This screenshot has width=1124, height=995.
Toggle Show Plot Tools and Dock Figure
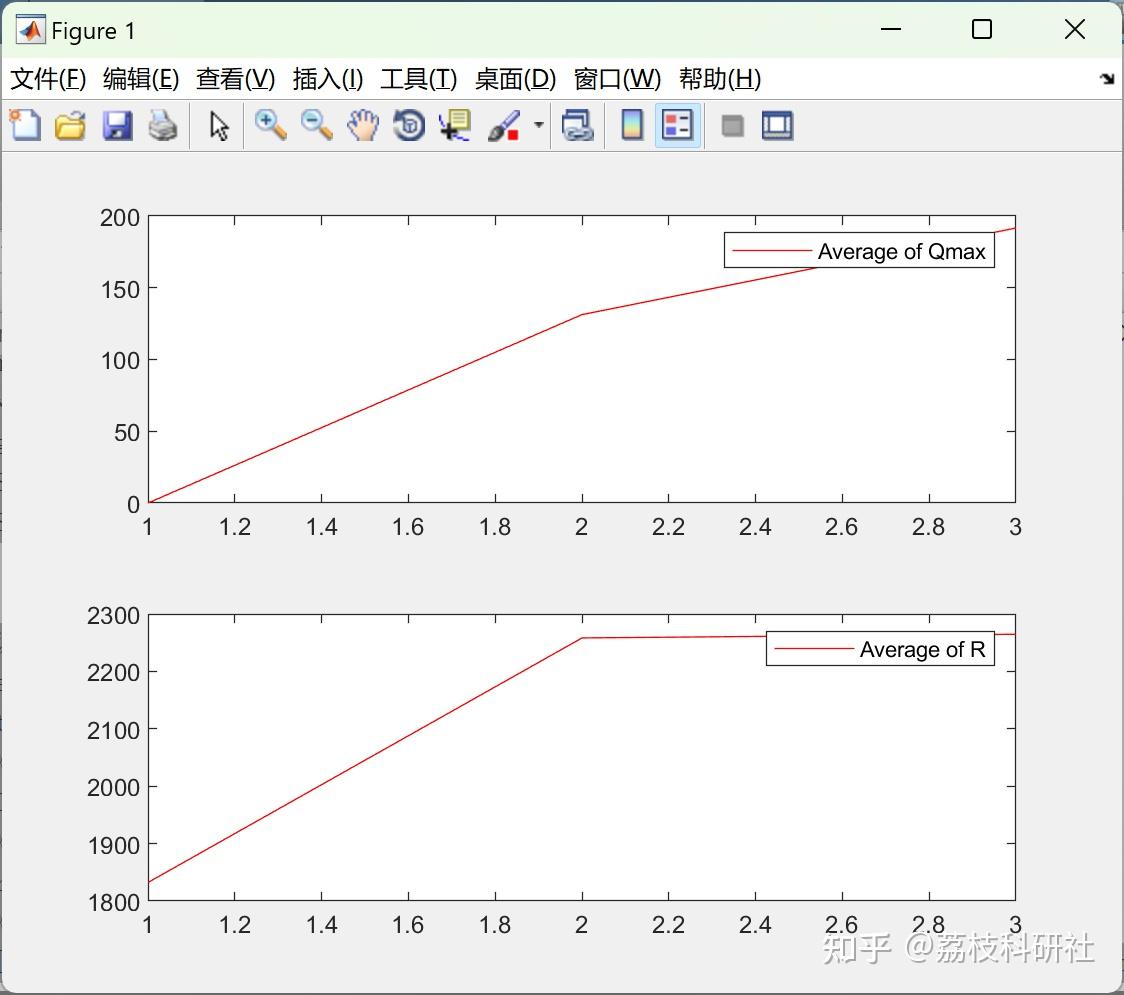(x=777, y=125)
